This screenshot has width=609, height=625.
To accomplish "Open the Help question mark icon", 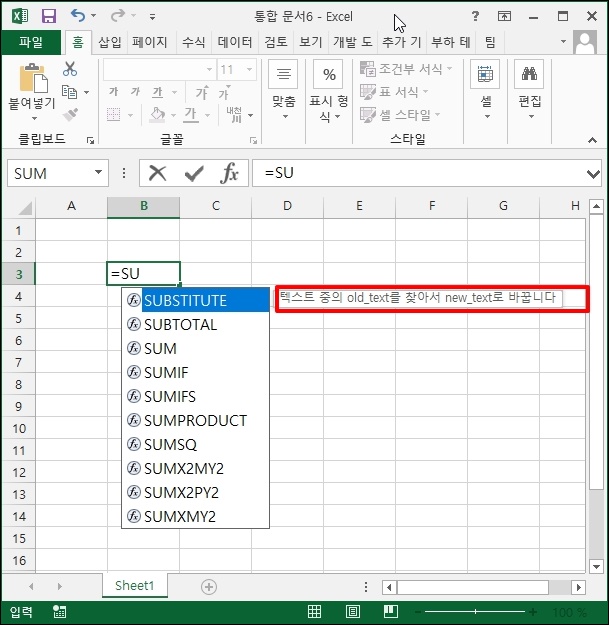I will pyautogui.click(x=475, y=16).
